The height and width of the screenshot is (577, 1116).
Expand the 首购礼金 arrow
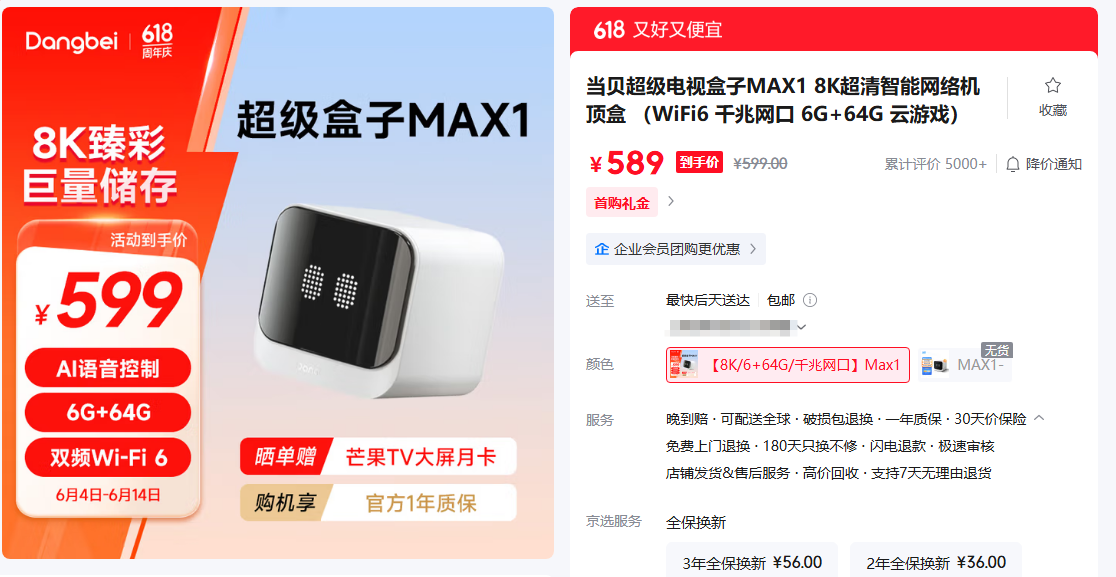coord(670,201)
